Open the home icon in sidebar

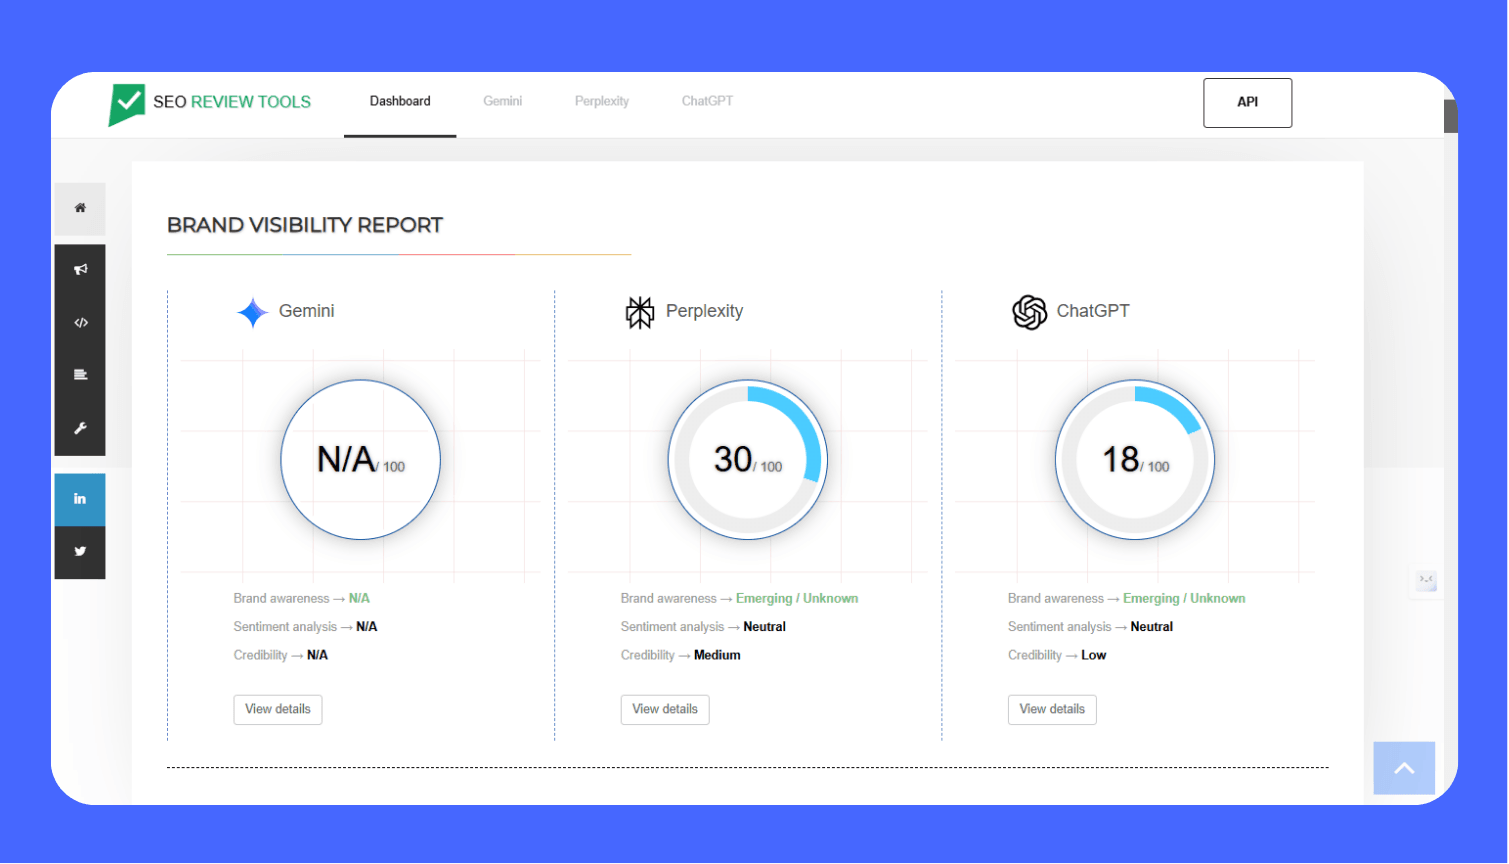[x=80, y=208]
